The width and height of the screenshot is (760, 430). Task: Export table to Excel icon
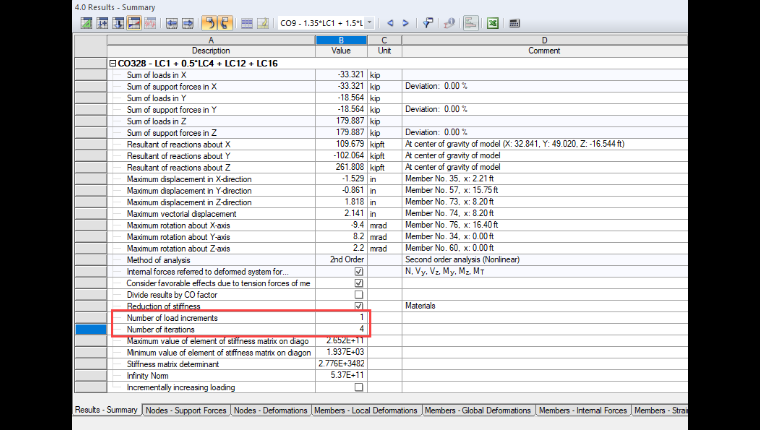click(x=493, y=23)
